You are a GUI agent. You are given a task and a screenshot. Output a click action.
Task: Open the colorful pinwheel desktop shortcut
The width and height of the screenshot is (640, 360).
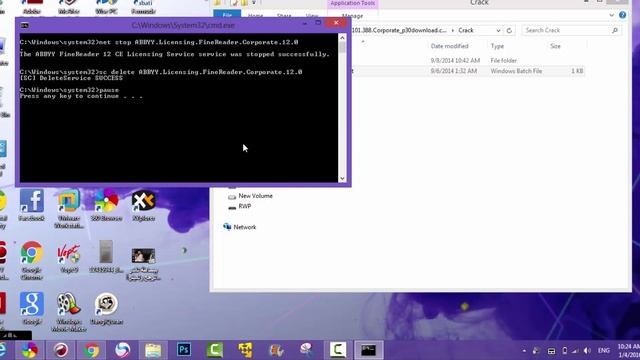(106, 205)
